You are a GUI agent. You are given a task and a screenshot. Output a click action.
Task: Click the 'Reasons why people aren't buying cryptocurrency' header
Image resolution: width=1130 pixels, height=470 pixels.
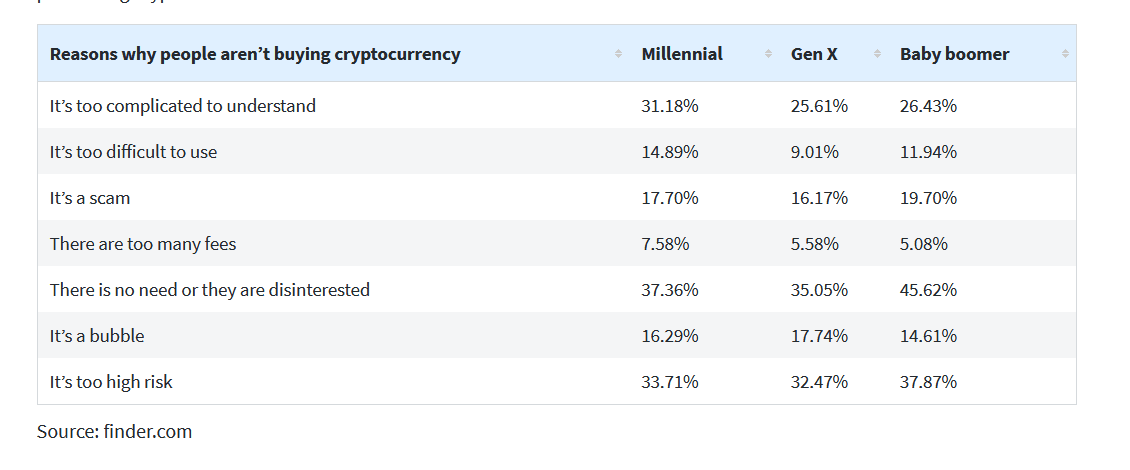pos(255,54)
